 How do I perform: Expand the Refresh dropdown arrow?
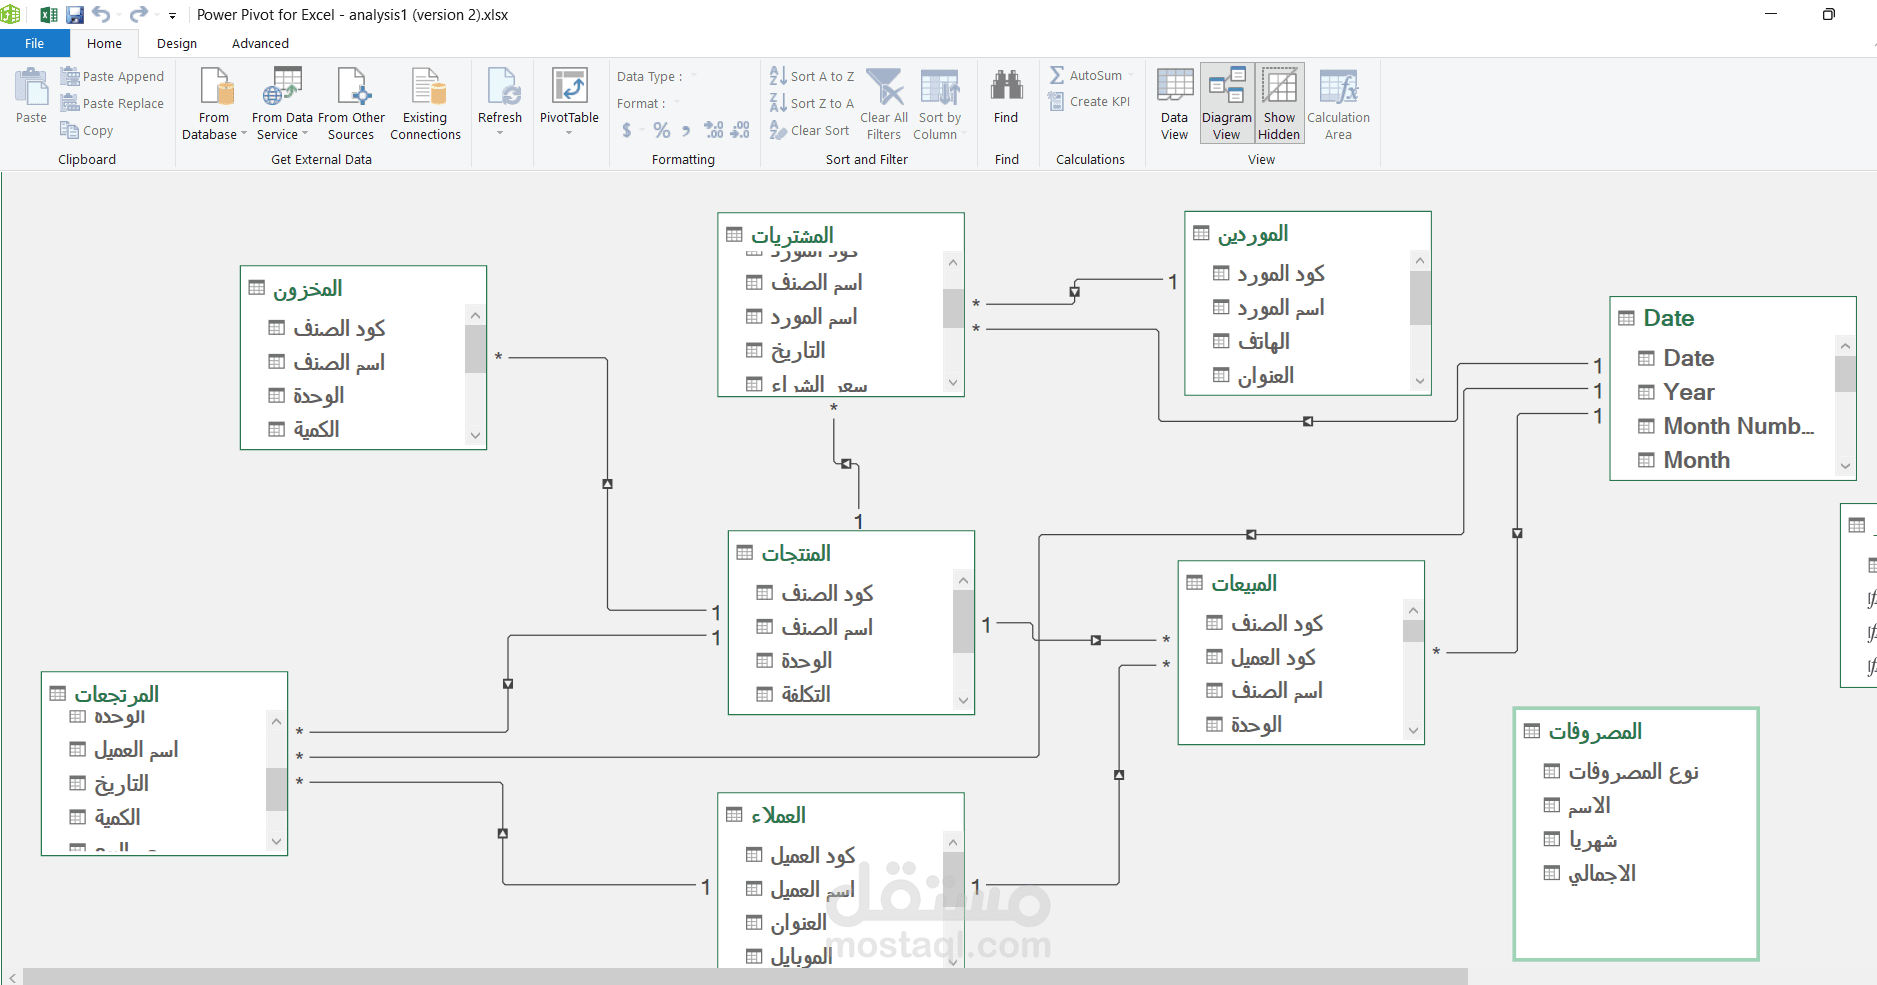(x=500, y=132)
